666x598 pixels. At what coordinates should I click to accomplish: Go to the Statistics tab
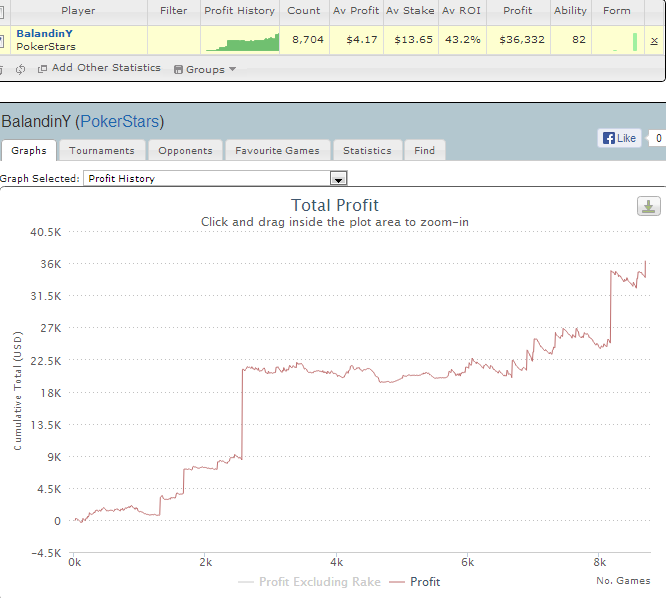pyautogui.click(x=367, y=150)
